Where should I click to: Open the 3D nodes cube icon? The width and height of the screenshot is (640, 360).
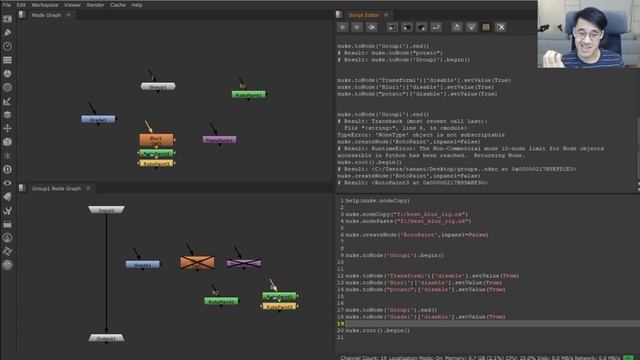[x=7, y=142]
